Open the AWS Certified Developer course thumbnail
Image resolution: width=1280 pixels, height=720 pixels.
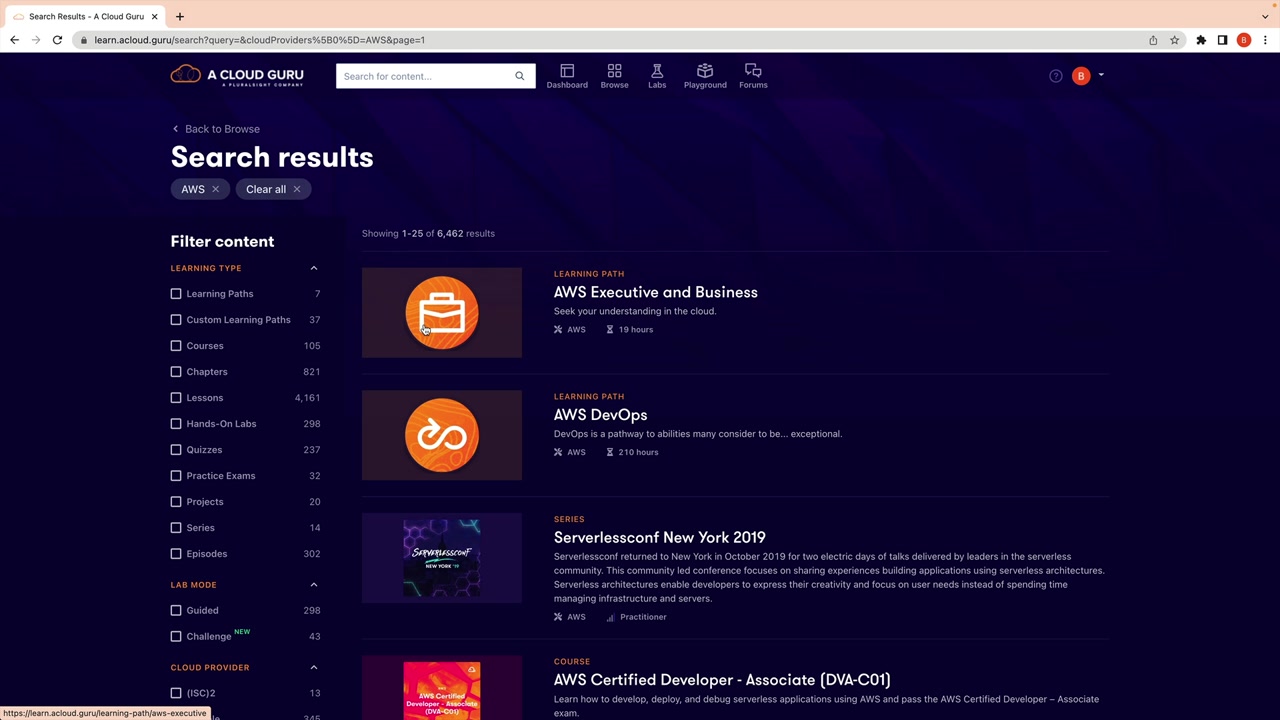point(442,688)
